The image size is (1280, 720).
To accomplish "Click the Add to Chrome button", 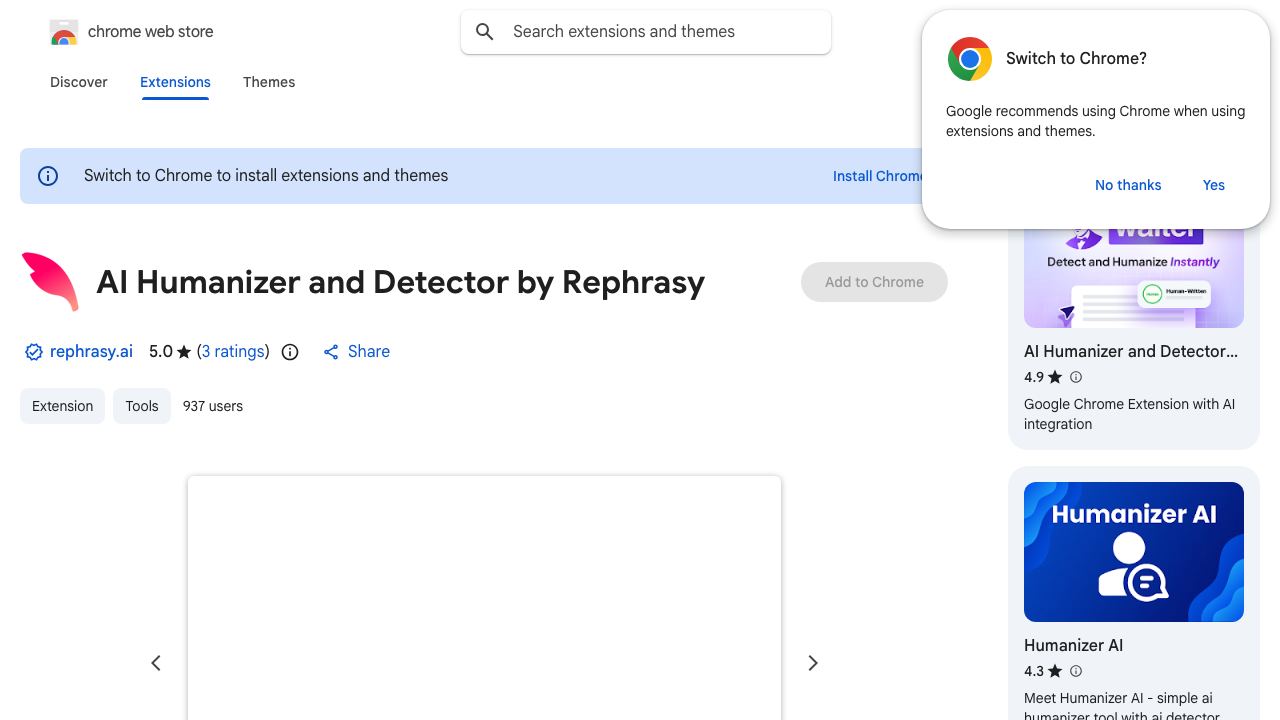I will (x=874, y=282).
